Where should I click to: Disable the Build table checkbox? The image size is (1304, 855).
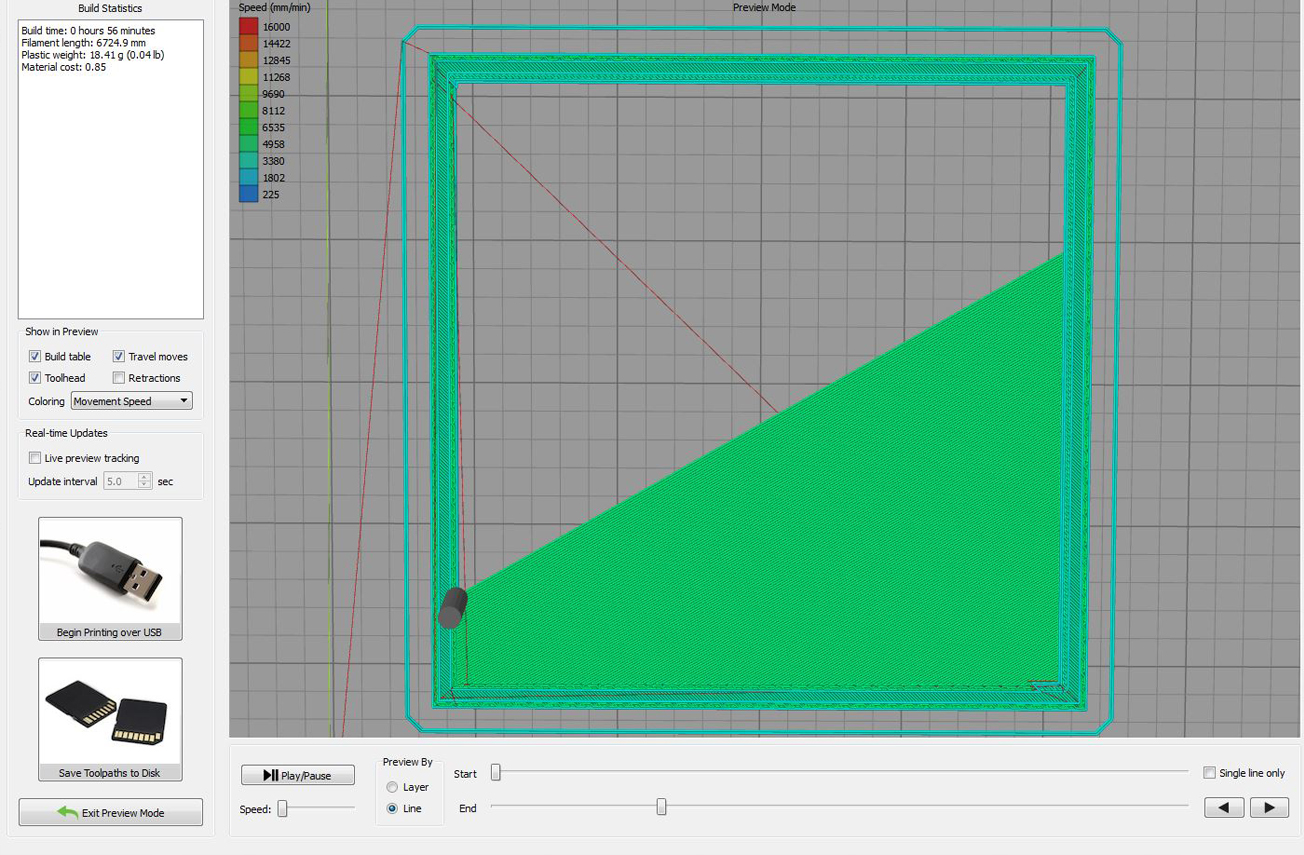pos(35,357)
